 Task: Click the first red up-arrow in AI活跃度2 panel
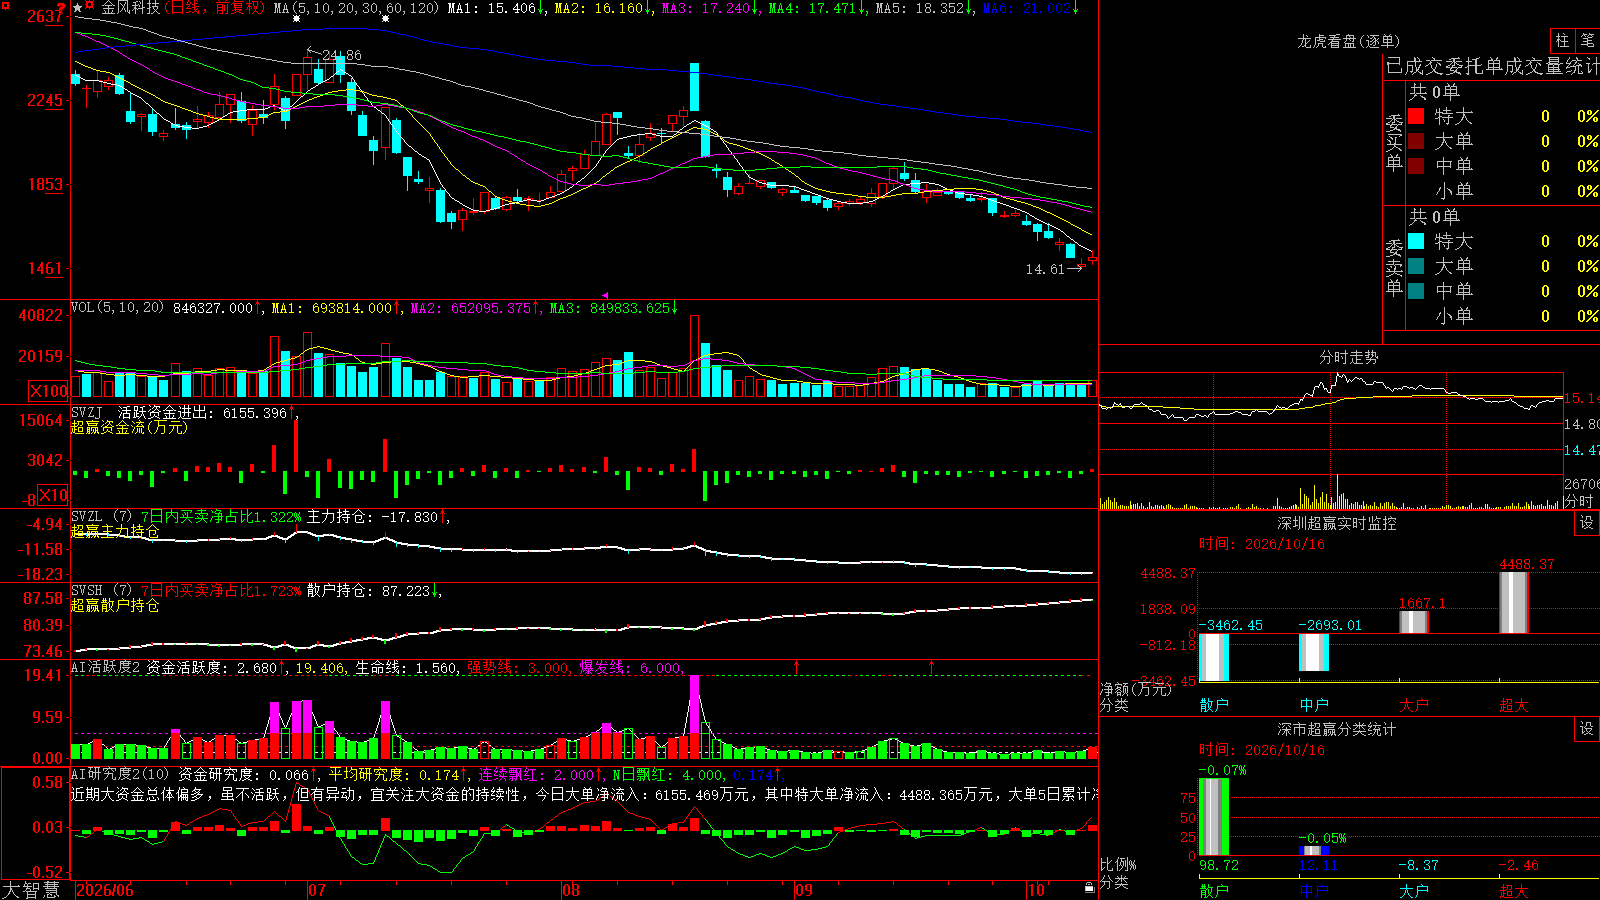(797, 666)
